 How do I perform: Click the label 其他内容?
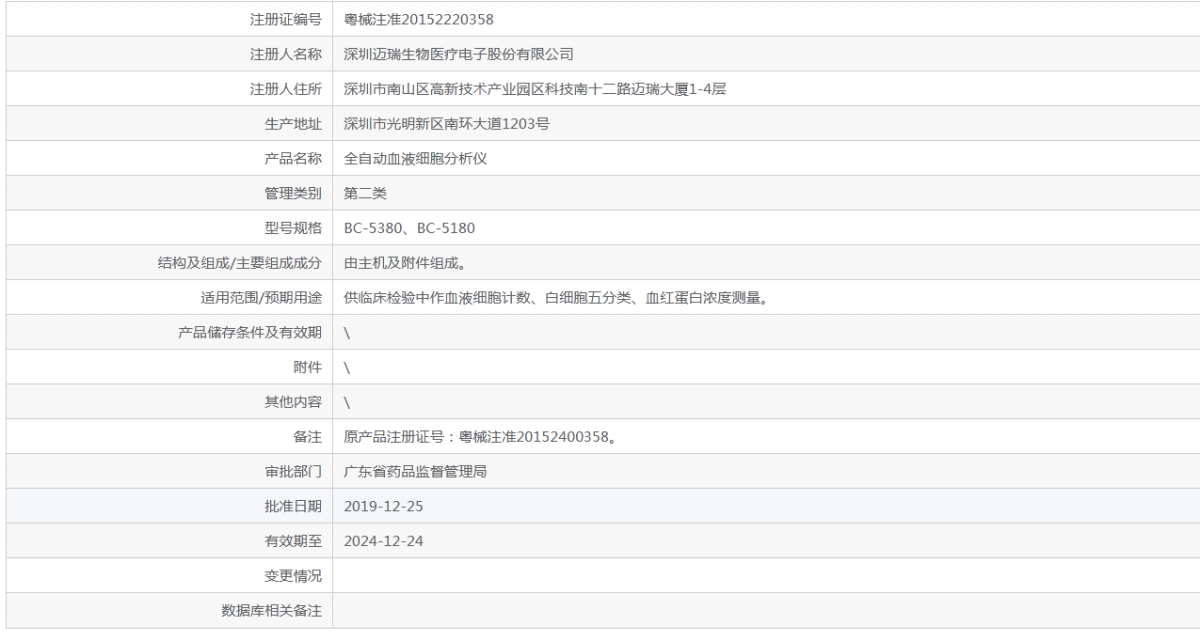tap(293, 402)
